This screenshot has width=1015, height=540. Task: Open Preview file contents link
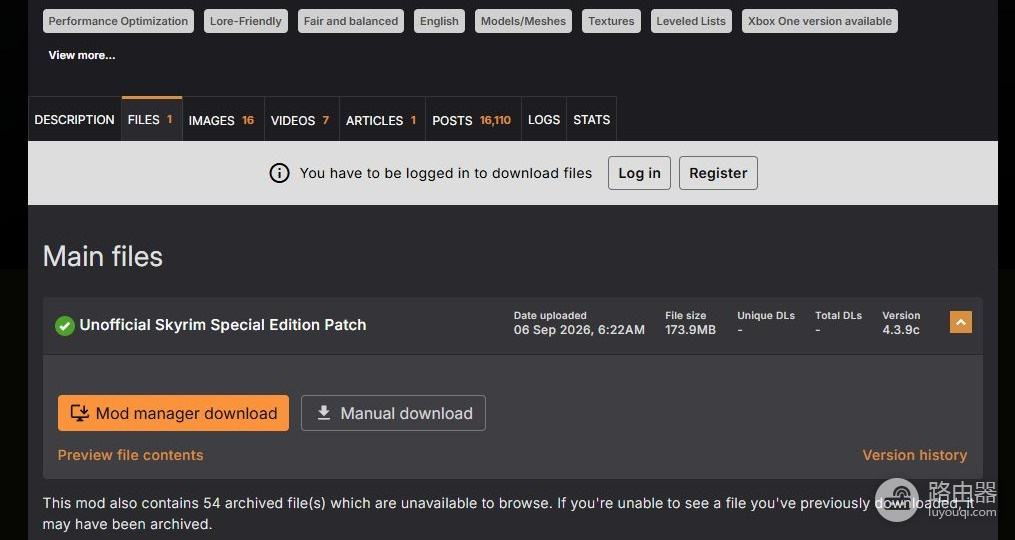point(131,455)
